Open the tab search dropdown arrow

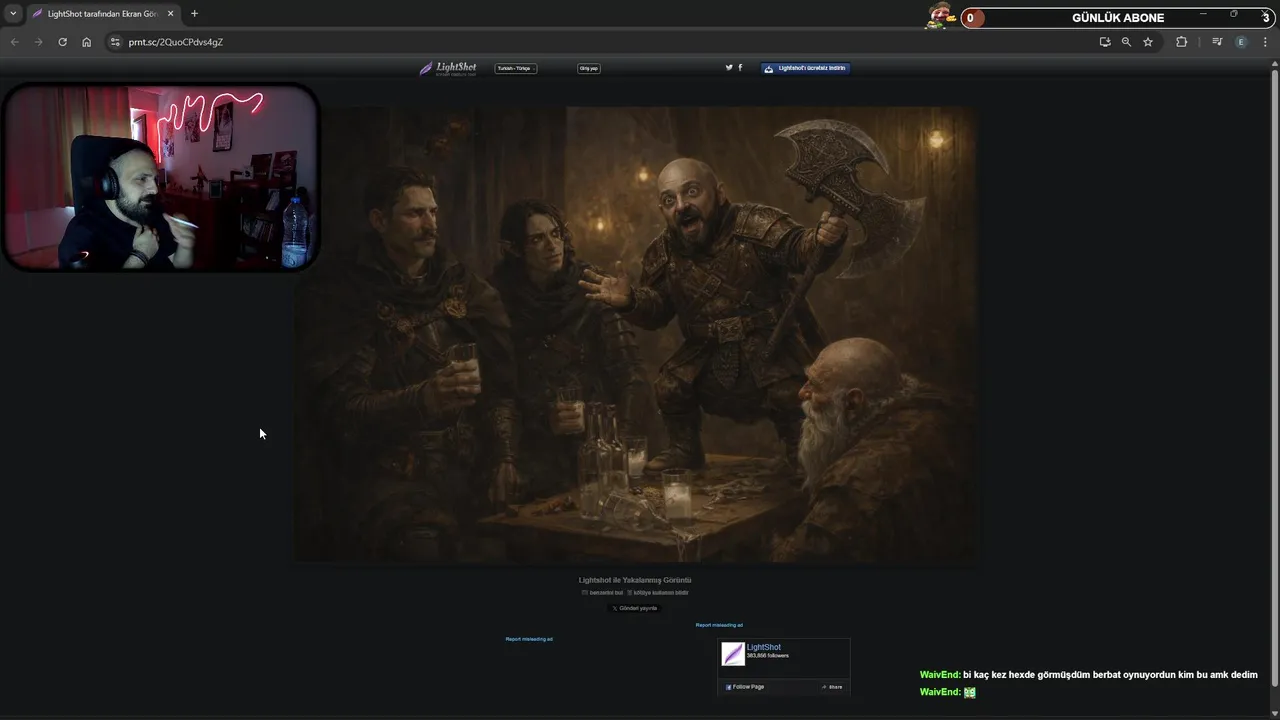(13, 14)
